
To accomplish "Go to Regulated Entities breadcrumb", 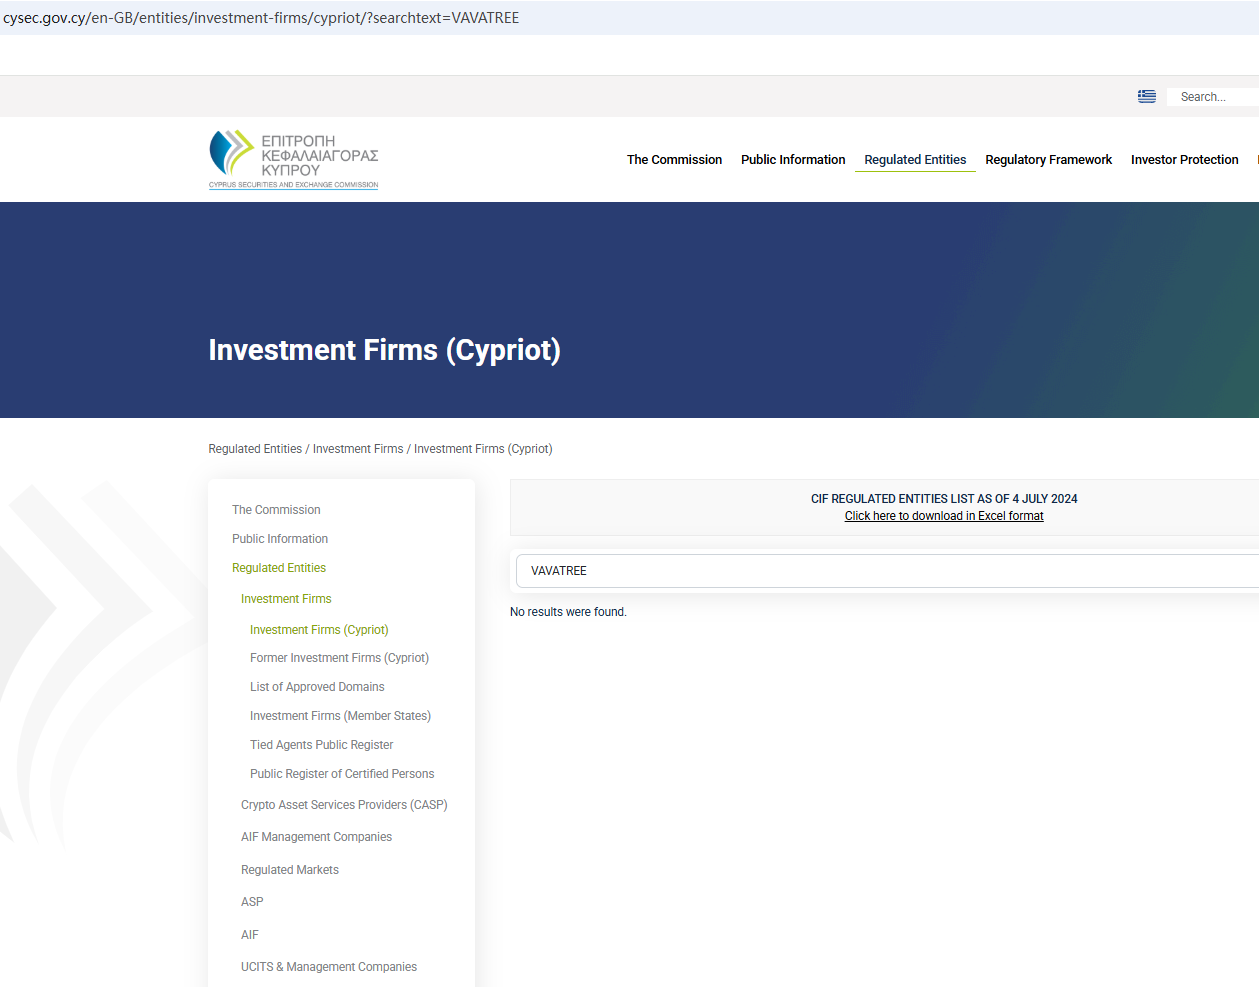I will [255, 449].
